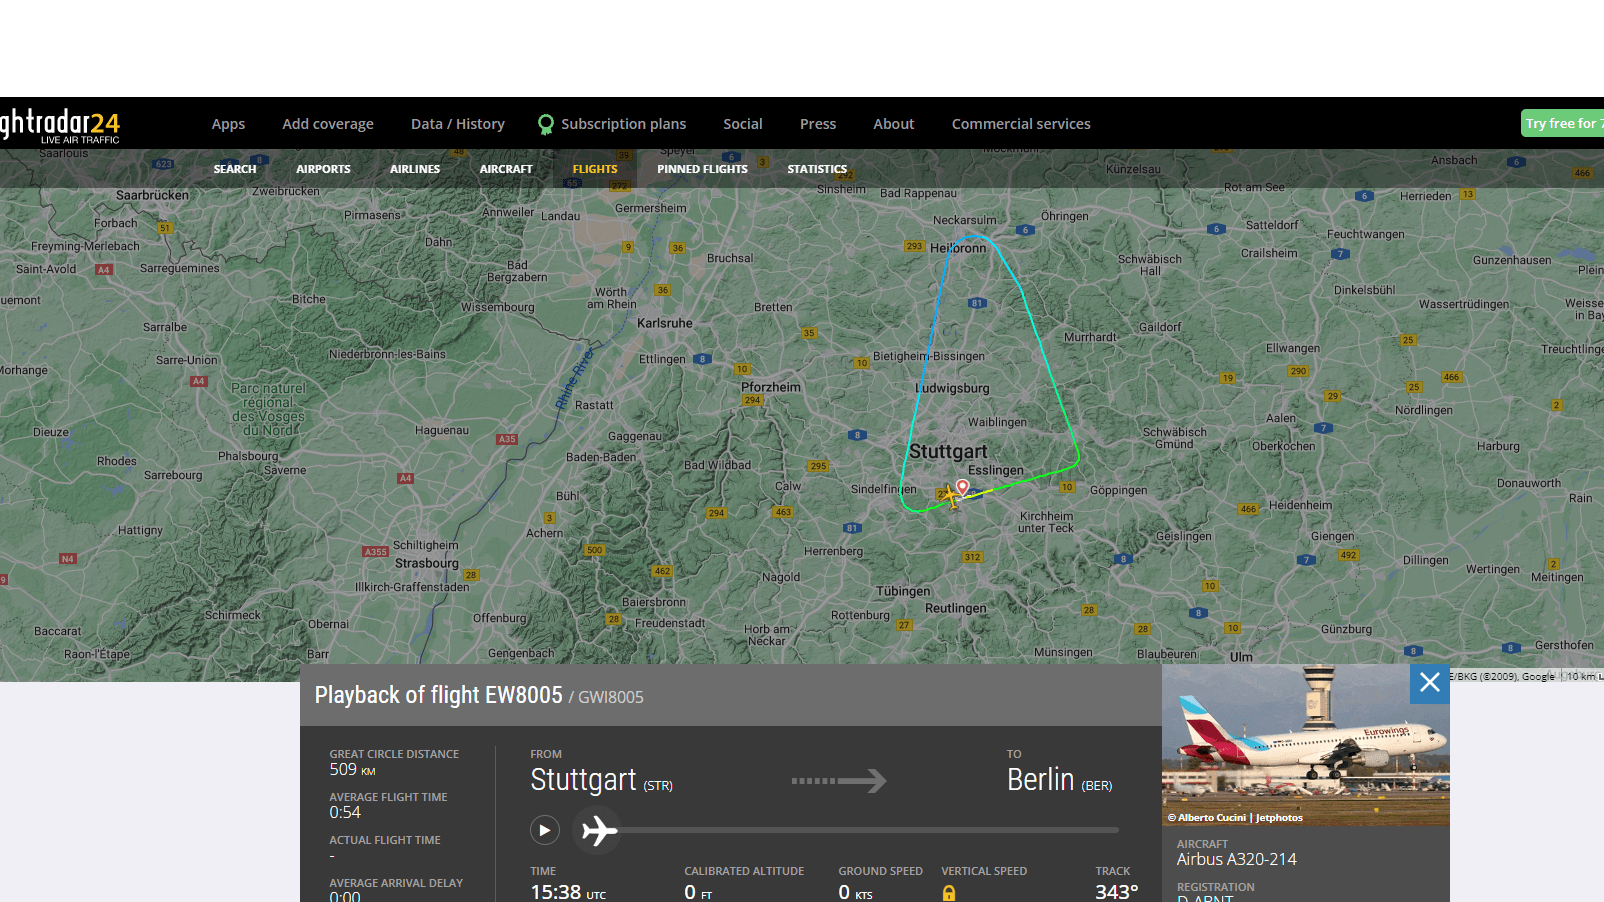Click the Alberto Cucini Jetphotos credit
This screenshot has height=902, width=1604.
coord(1236,817)
